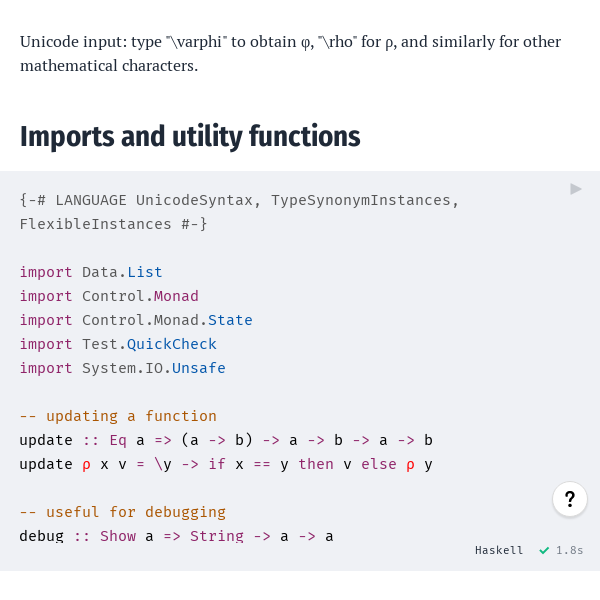Click the updating a function comment

118,416
